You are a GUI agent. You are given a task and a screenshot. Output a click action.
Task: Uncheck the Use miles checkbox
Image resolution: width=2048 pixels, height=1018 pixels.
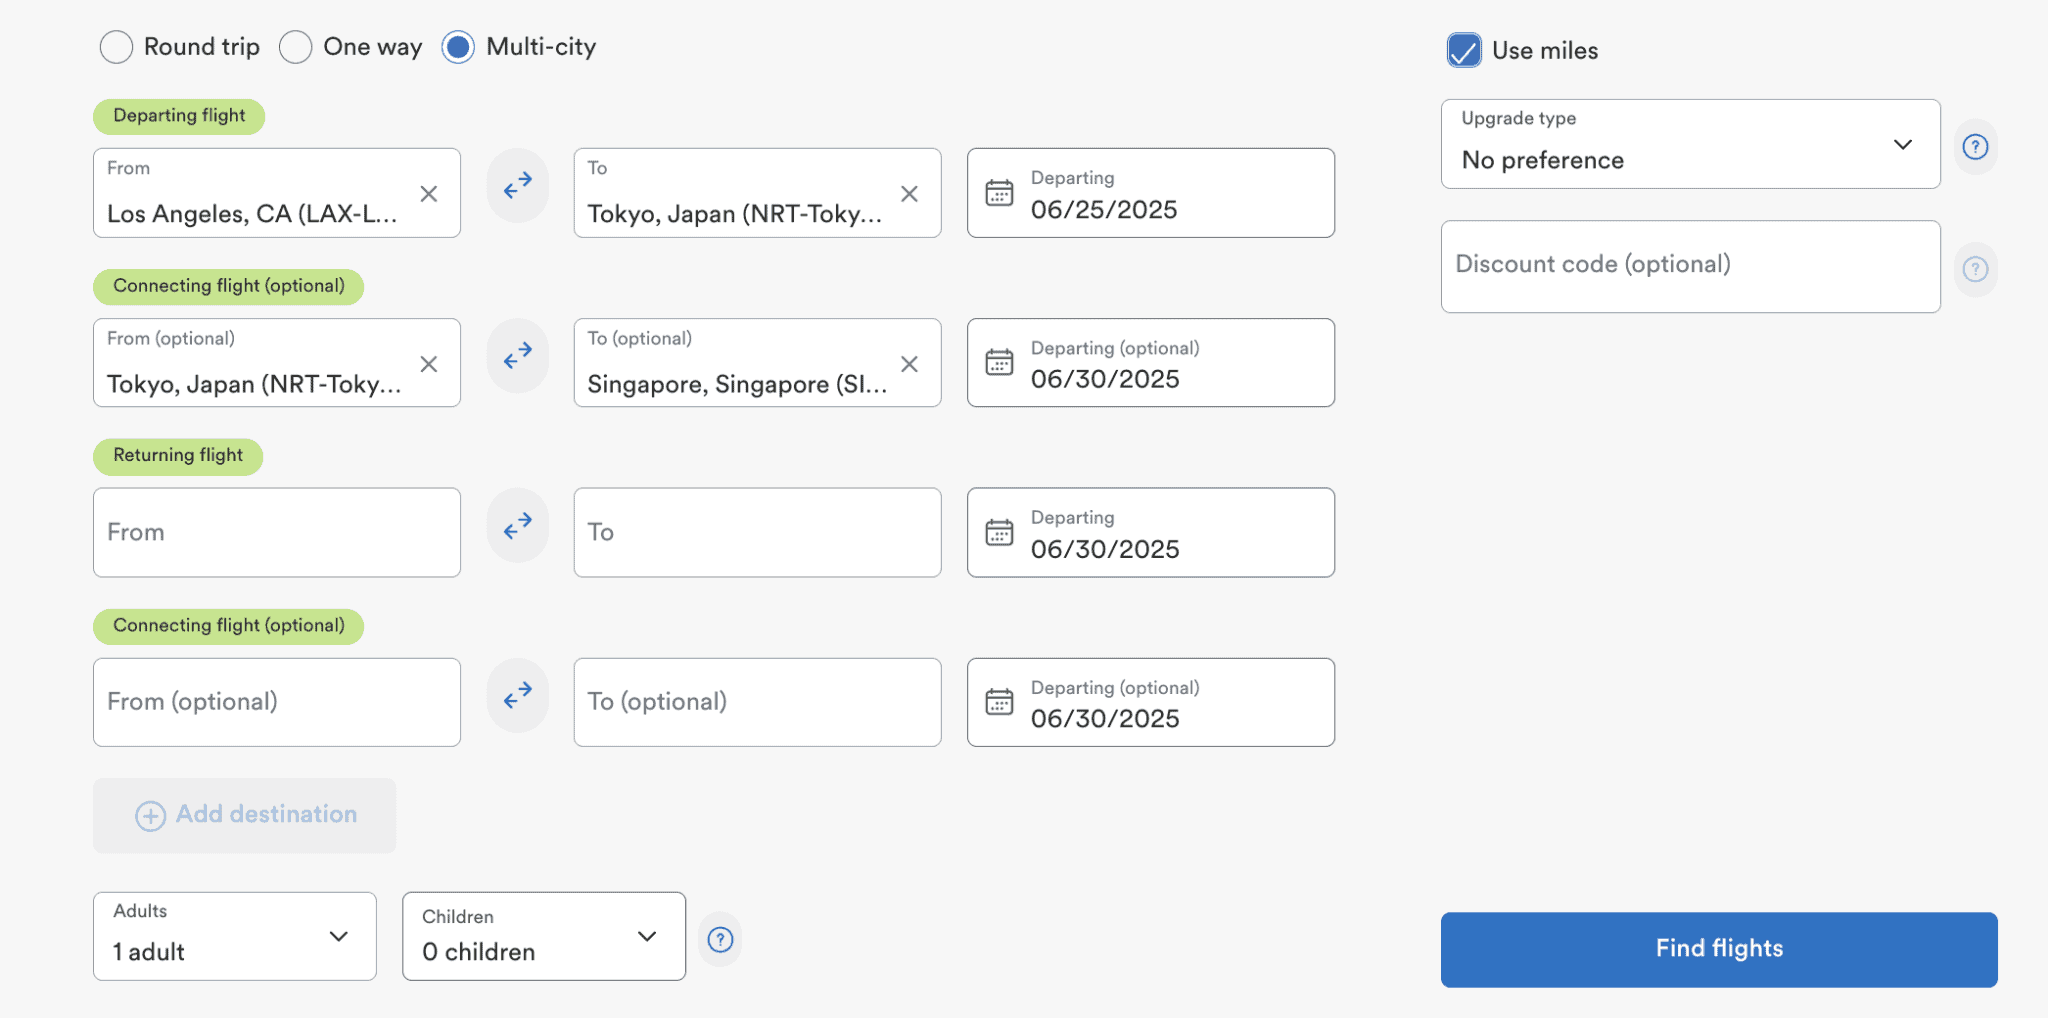[x=1464, y=51]
